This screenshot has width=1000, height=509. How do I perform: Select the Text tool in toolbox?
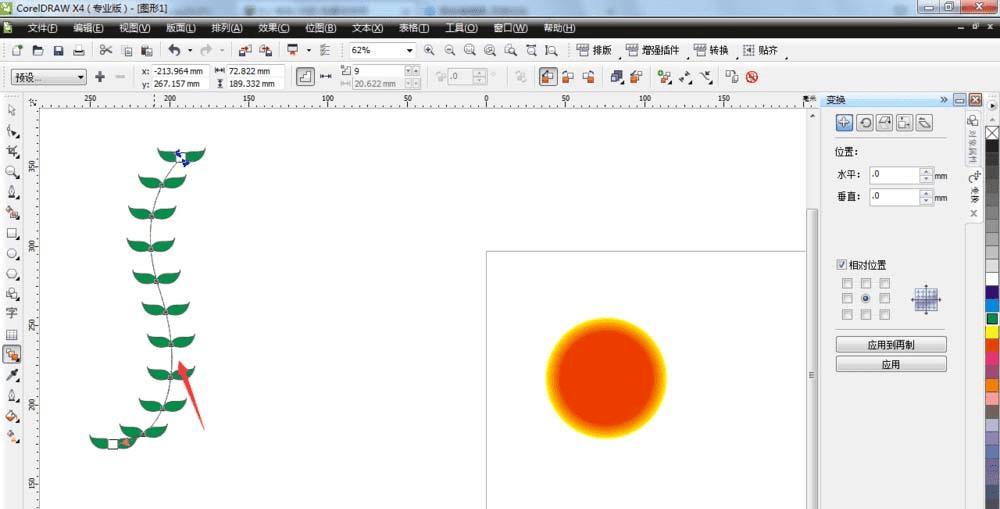pyautogui.click(x=12, y=313)
